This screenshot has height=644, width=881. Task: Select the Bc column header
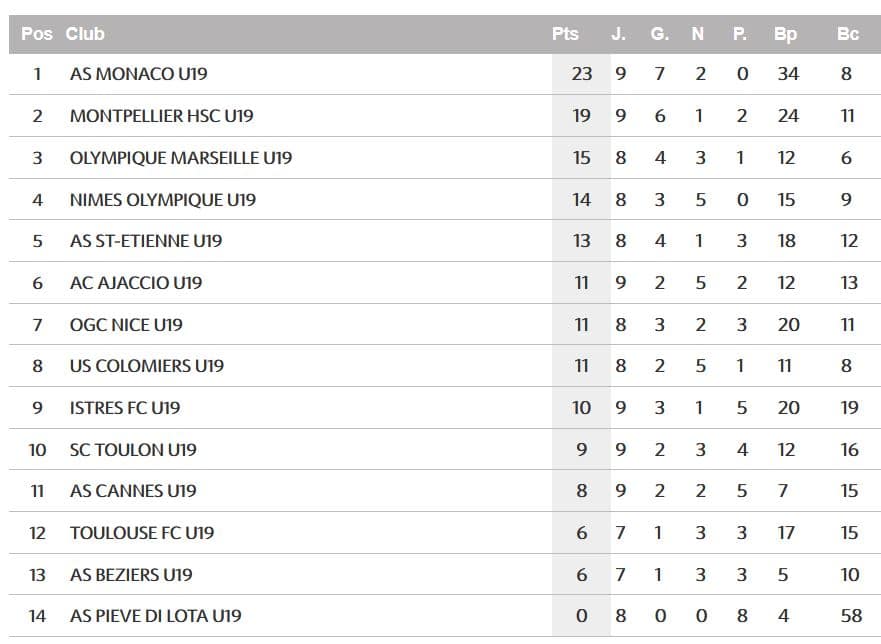pos(848,34)
